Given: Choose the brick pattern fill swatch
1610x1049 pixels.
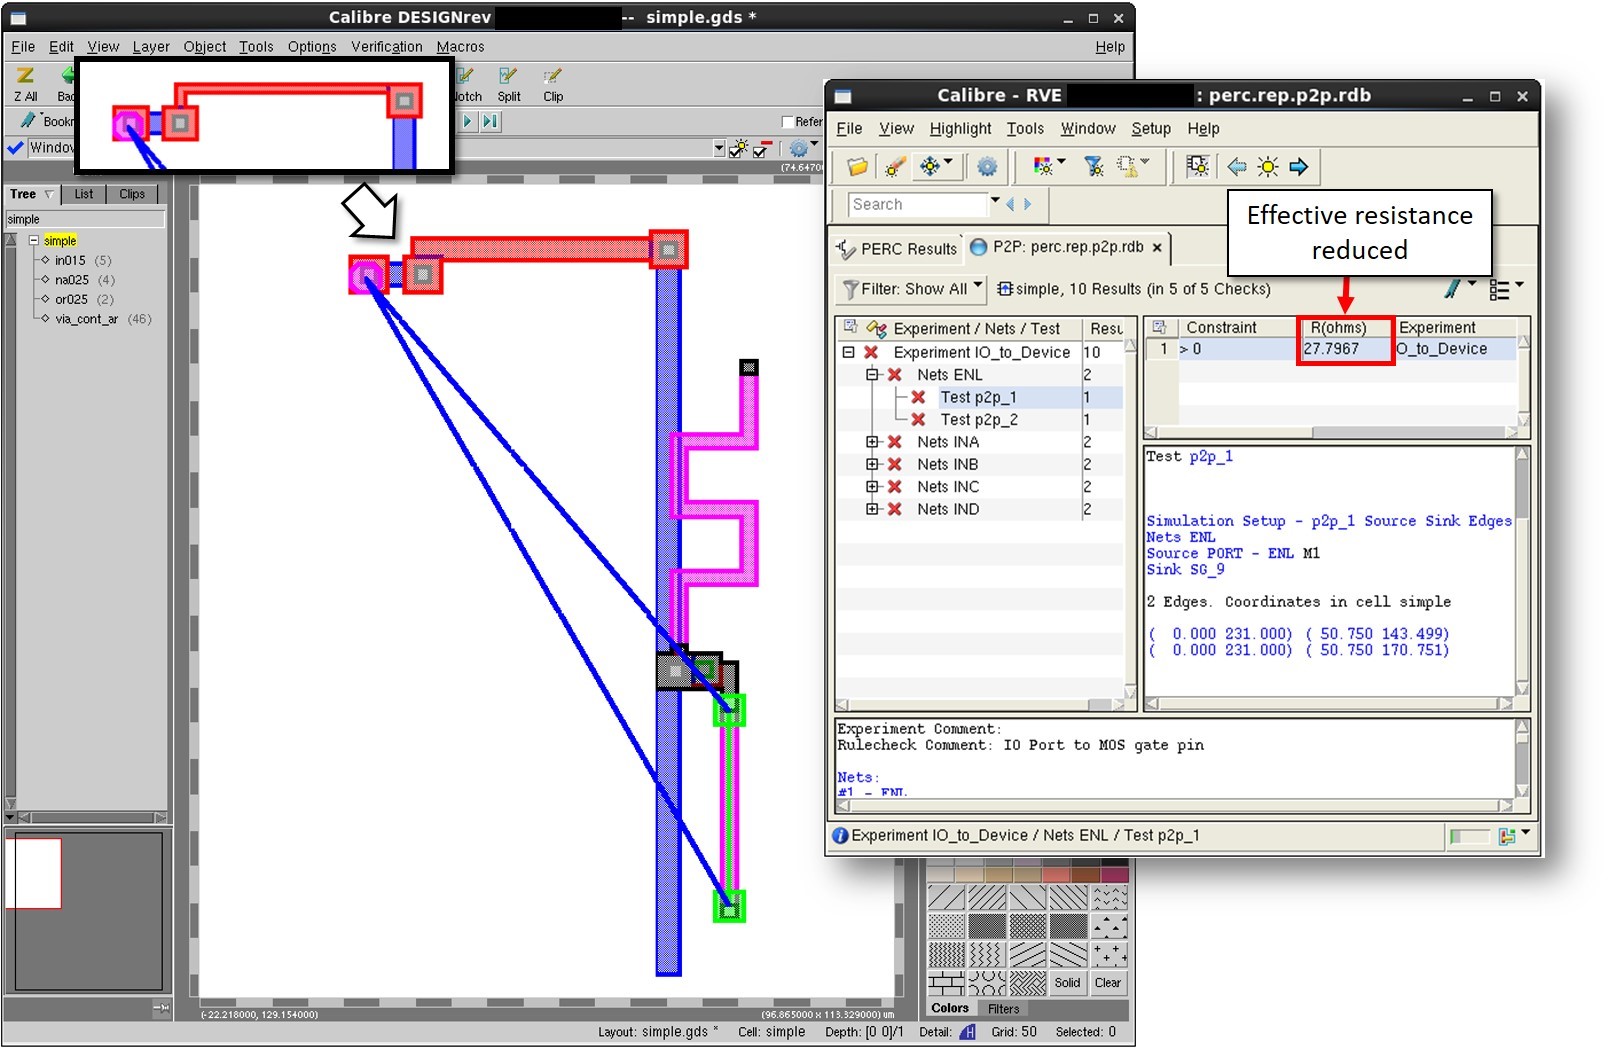Looking at the screenshot, I should tap(946, 983).
